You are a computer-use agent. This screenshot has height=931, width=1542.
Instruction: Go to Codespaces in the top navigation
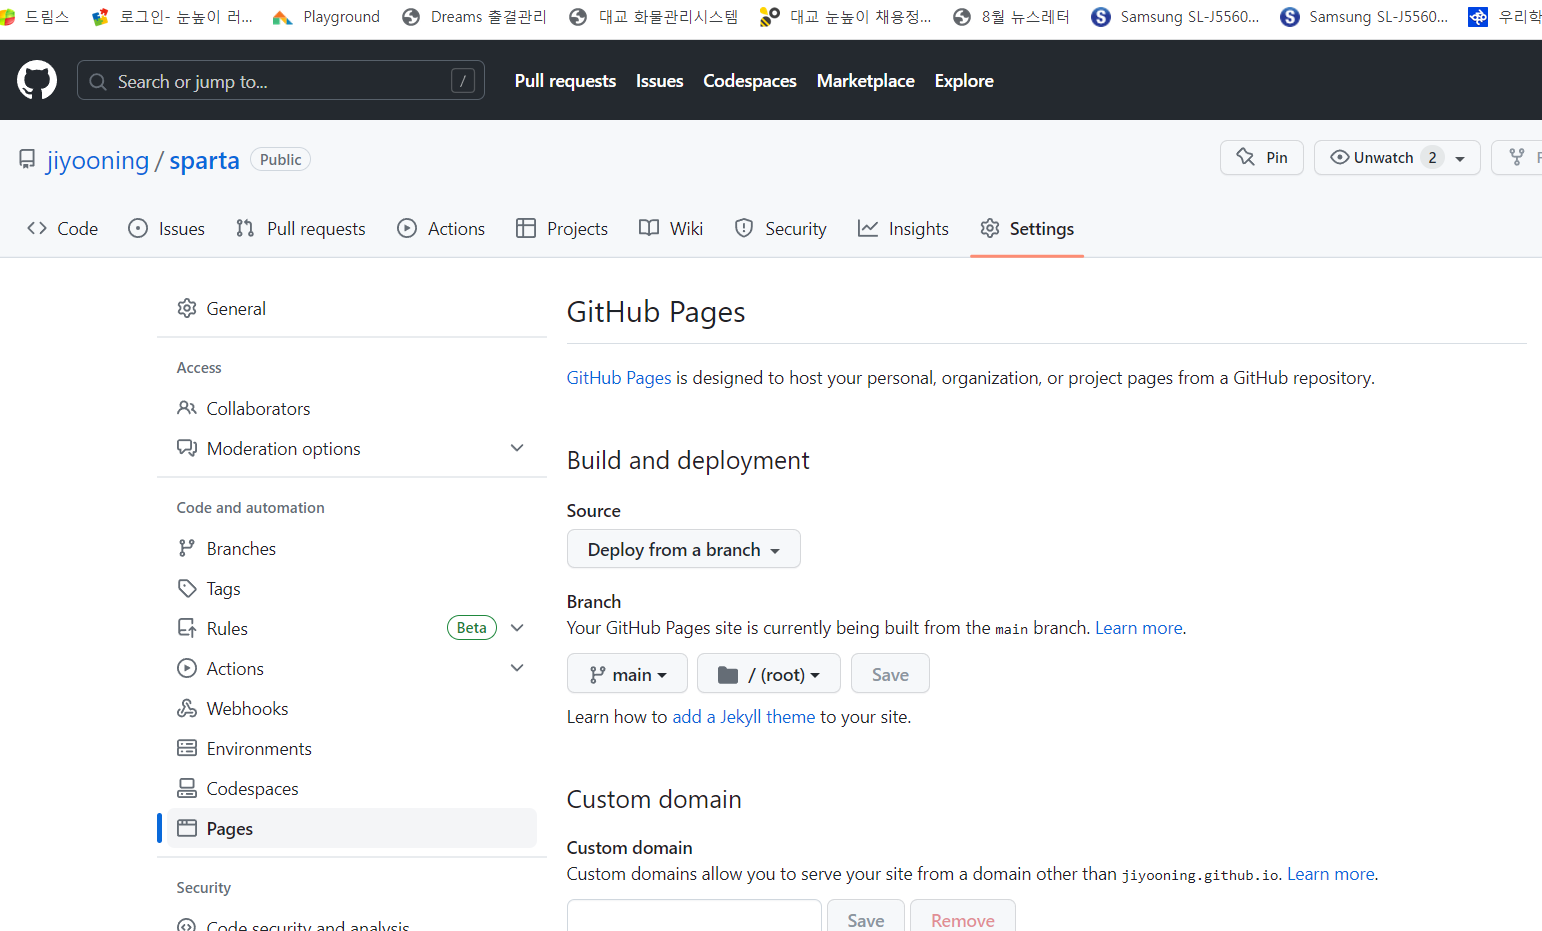click(x=750, y=81)
